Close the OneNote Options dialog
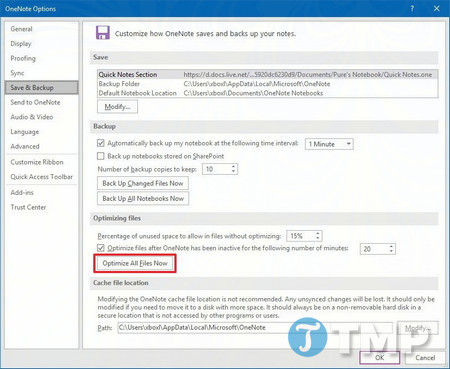This screenshot has width=450, height=369. pos(437,8)
